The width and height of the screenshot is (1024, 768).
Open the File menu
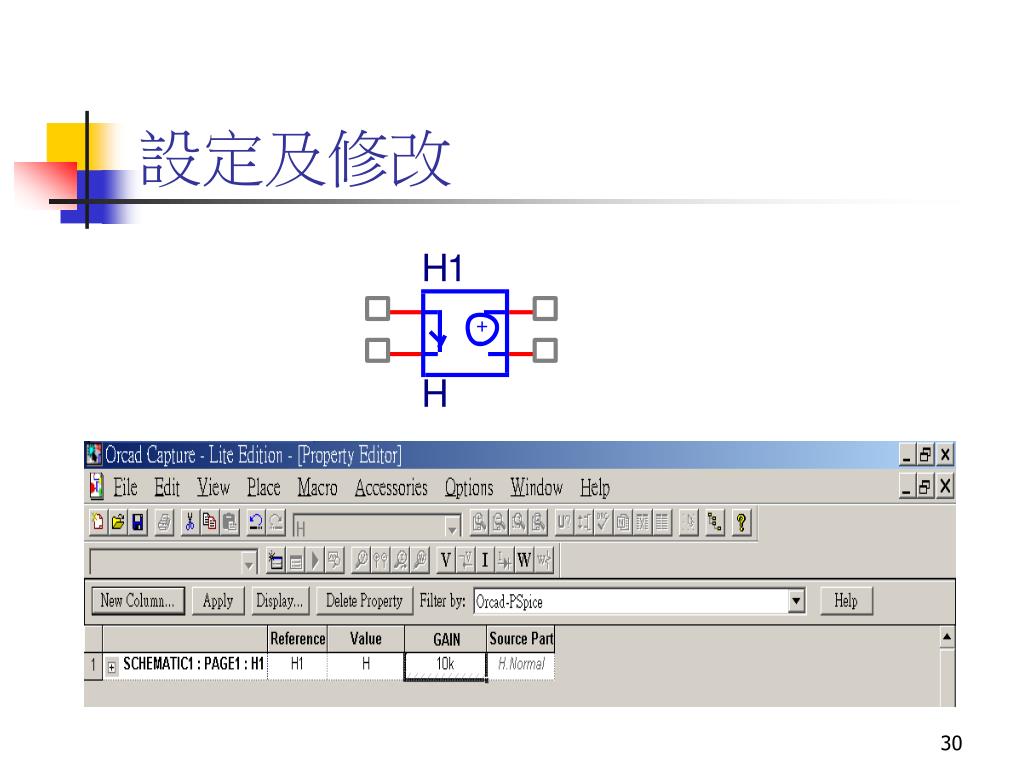pos(125,488)
